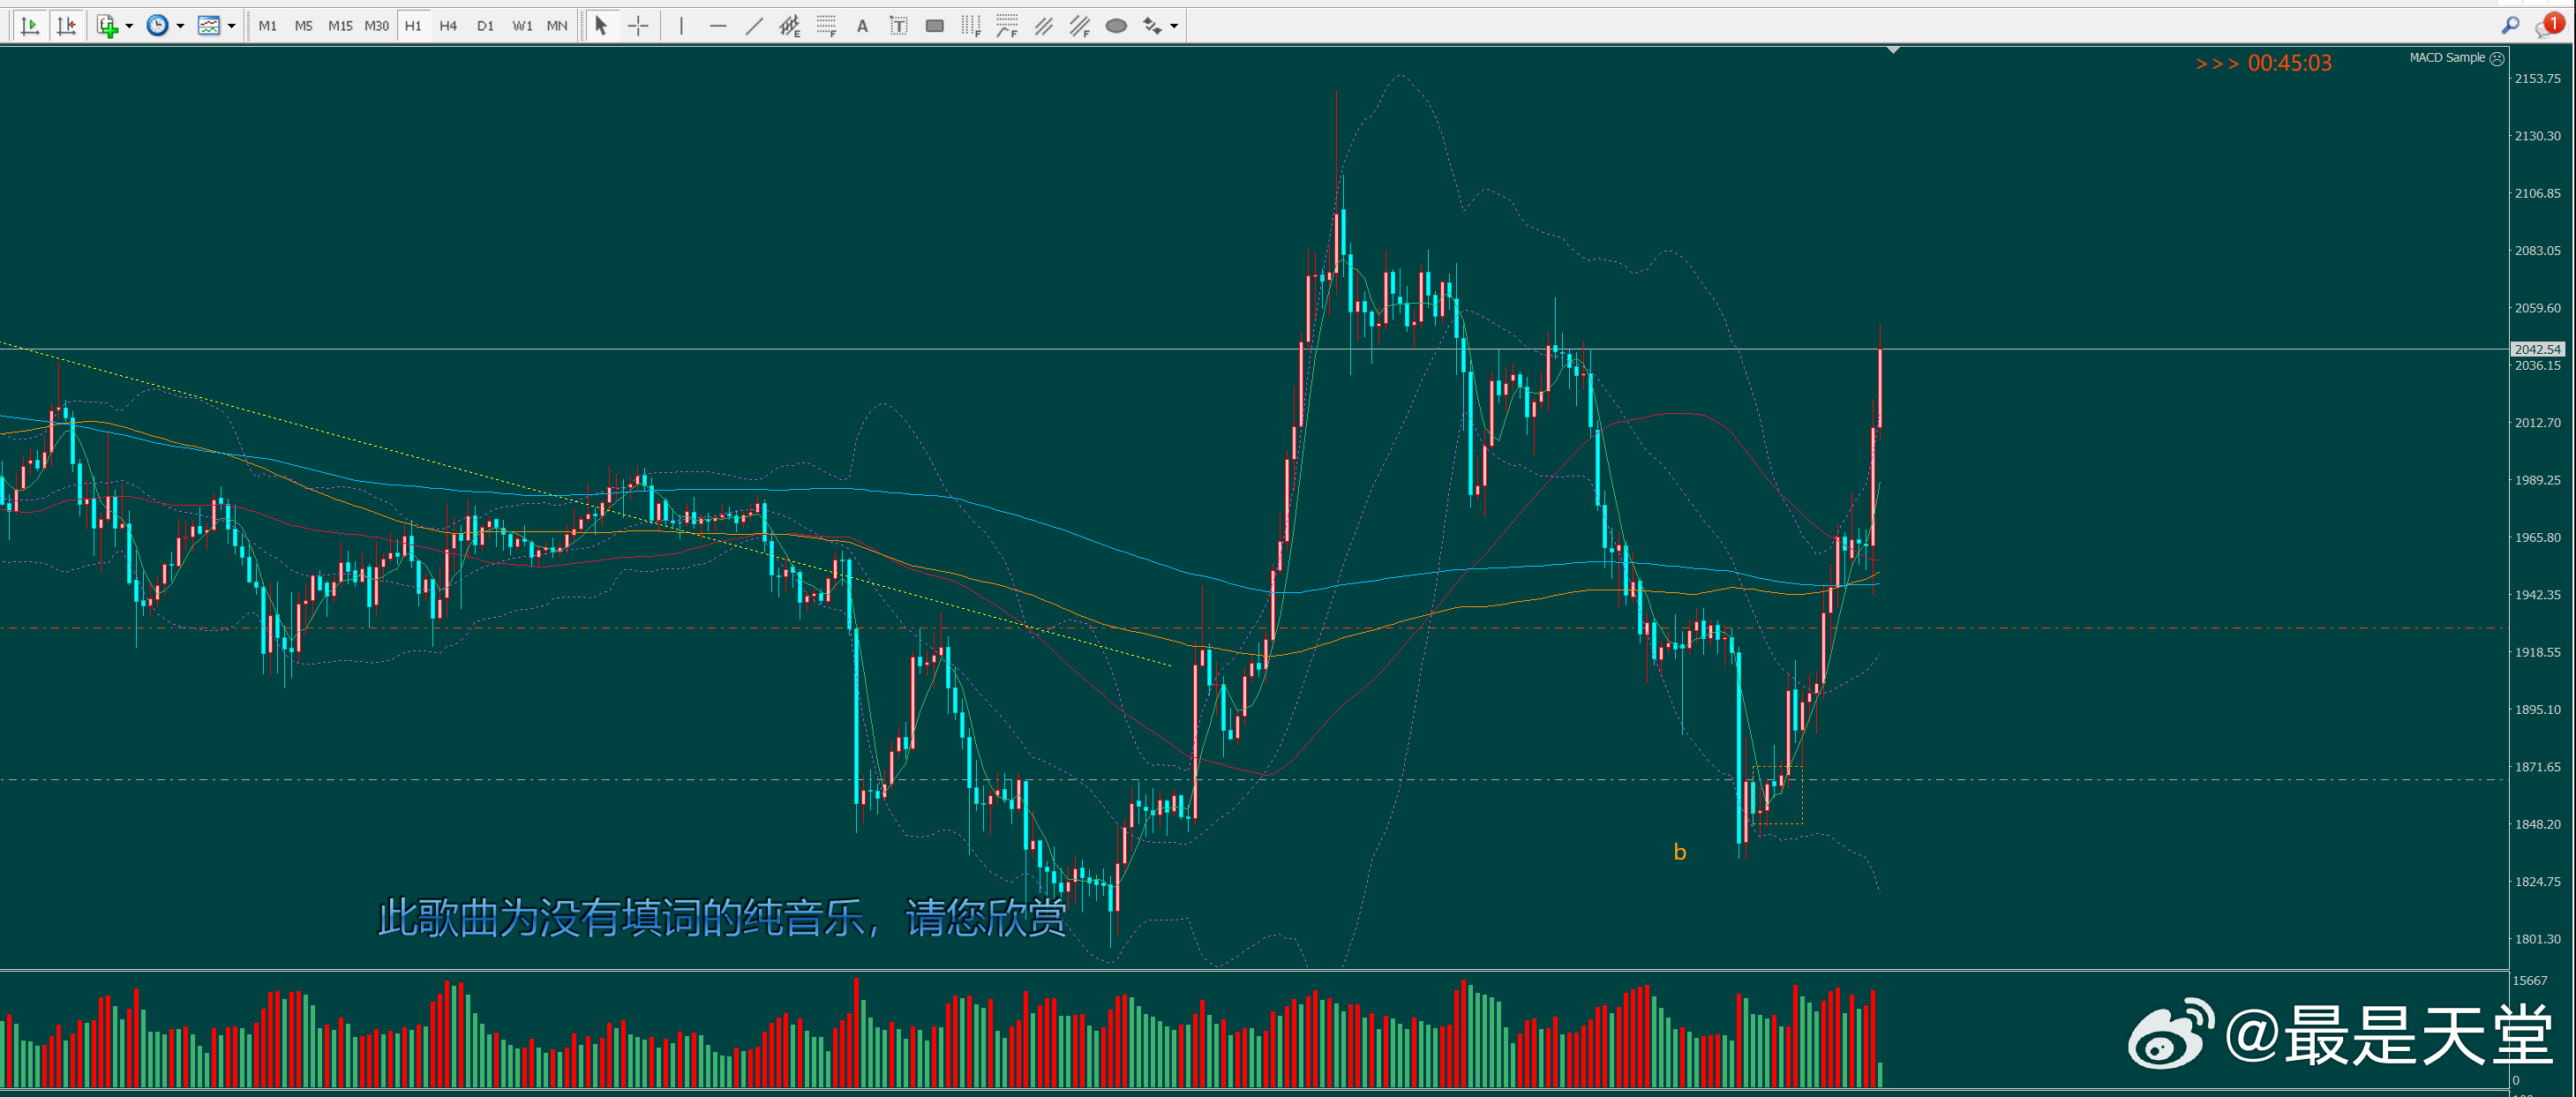This screenshot has height=1097, width=2576.
Task: Select the Fibonacci retracement tool
Action: tap(826, 26)
